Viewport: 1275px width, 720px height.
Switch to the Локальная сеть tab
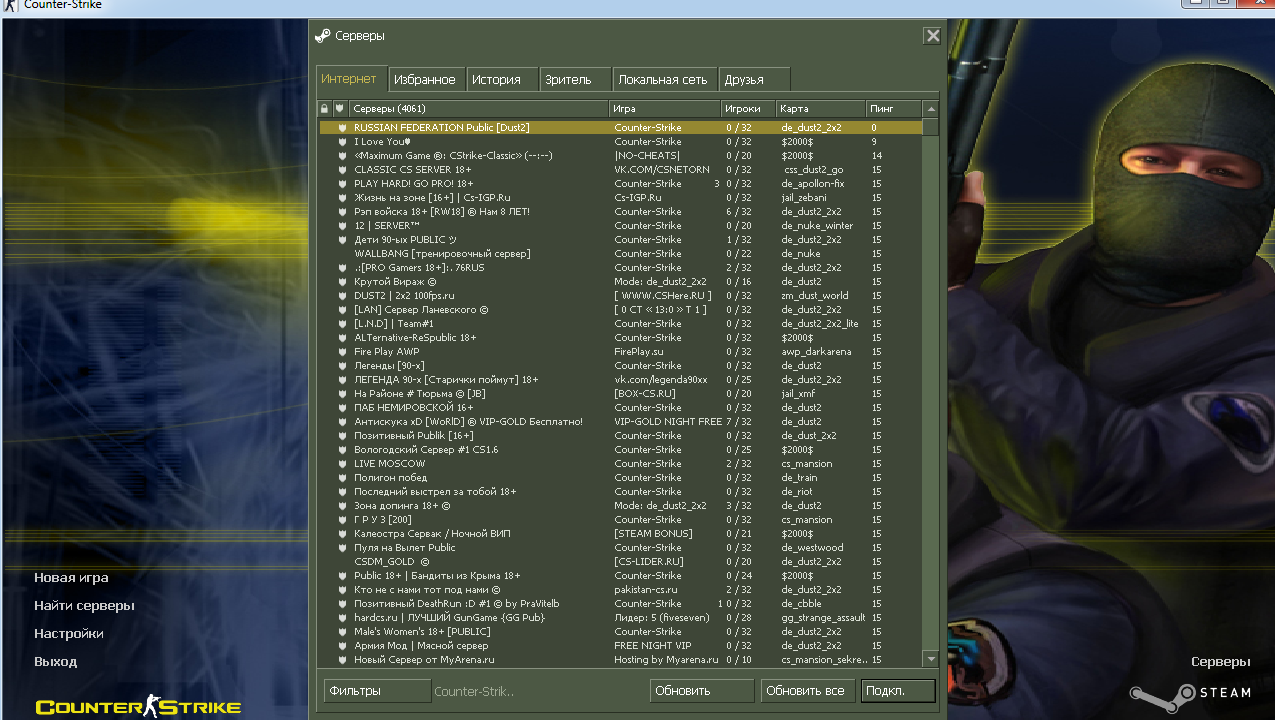663,80
